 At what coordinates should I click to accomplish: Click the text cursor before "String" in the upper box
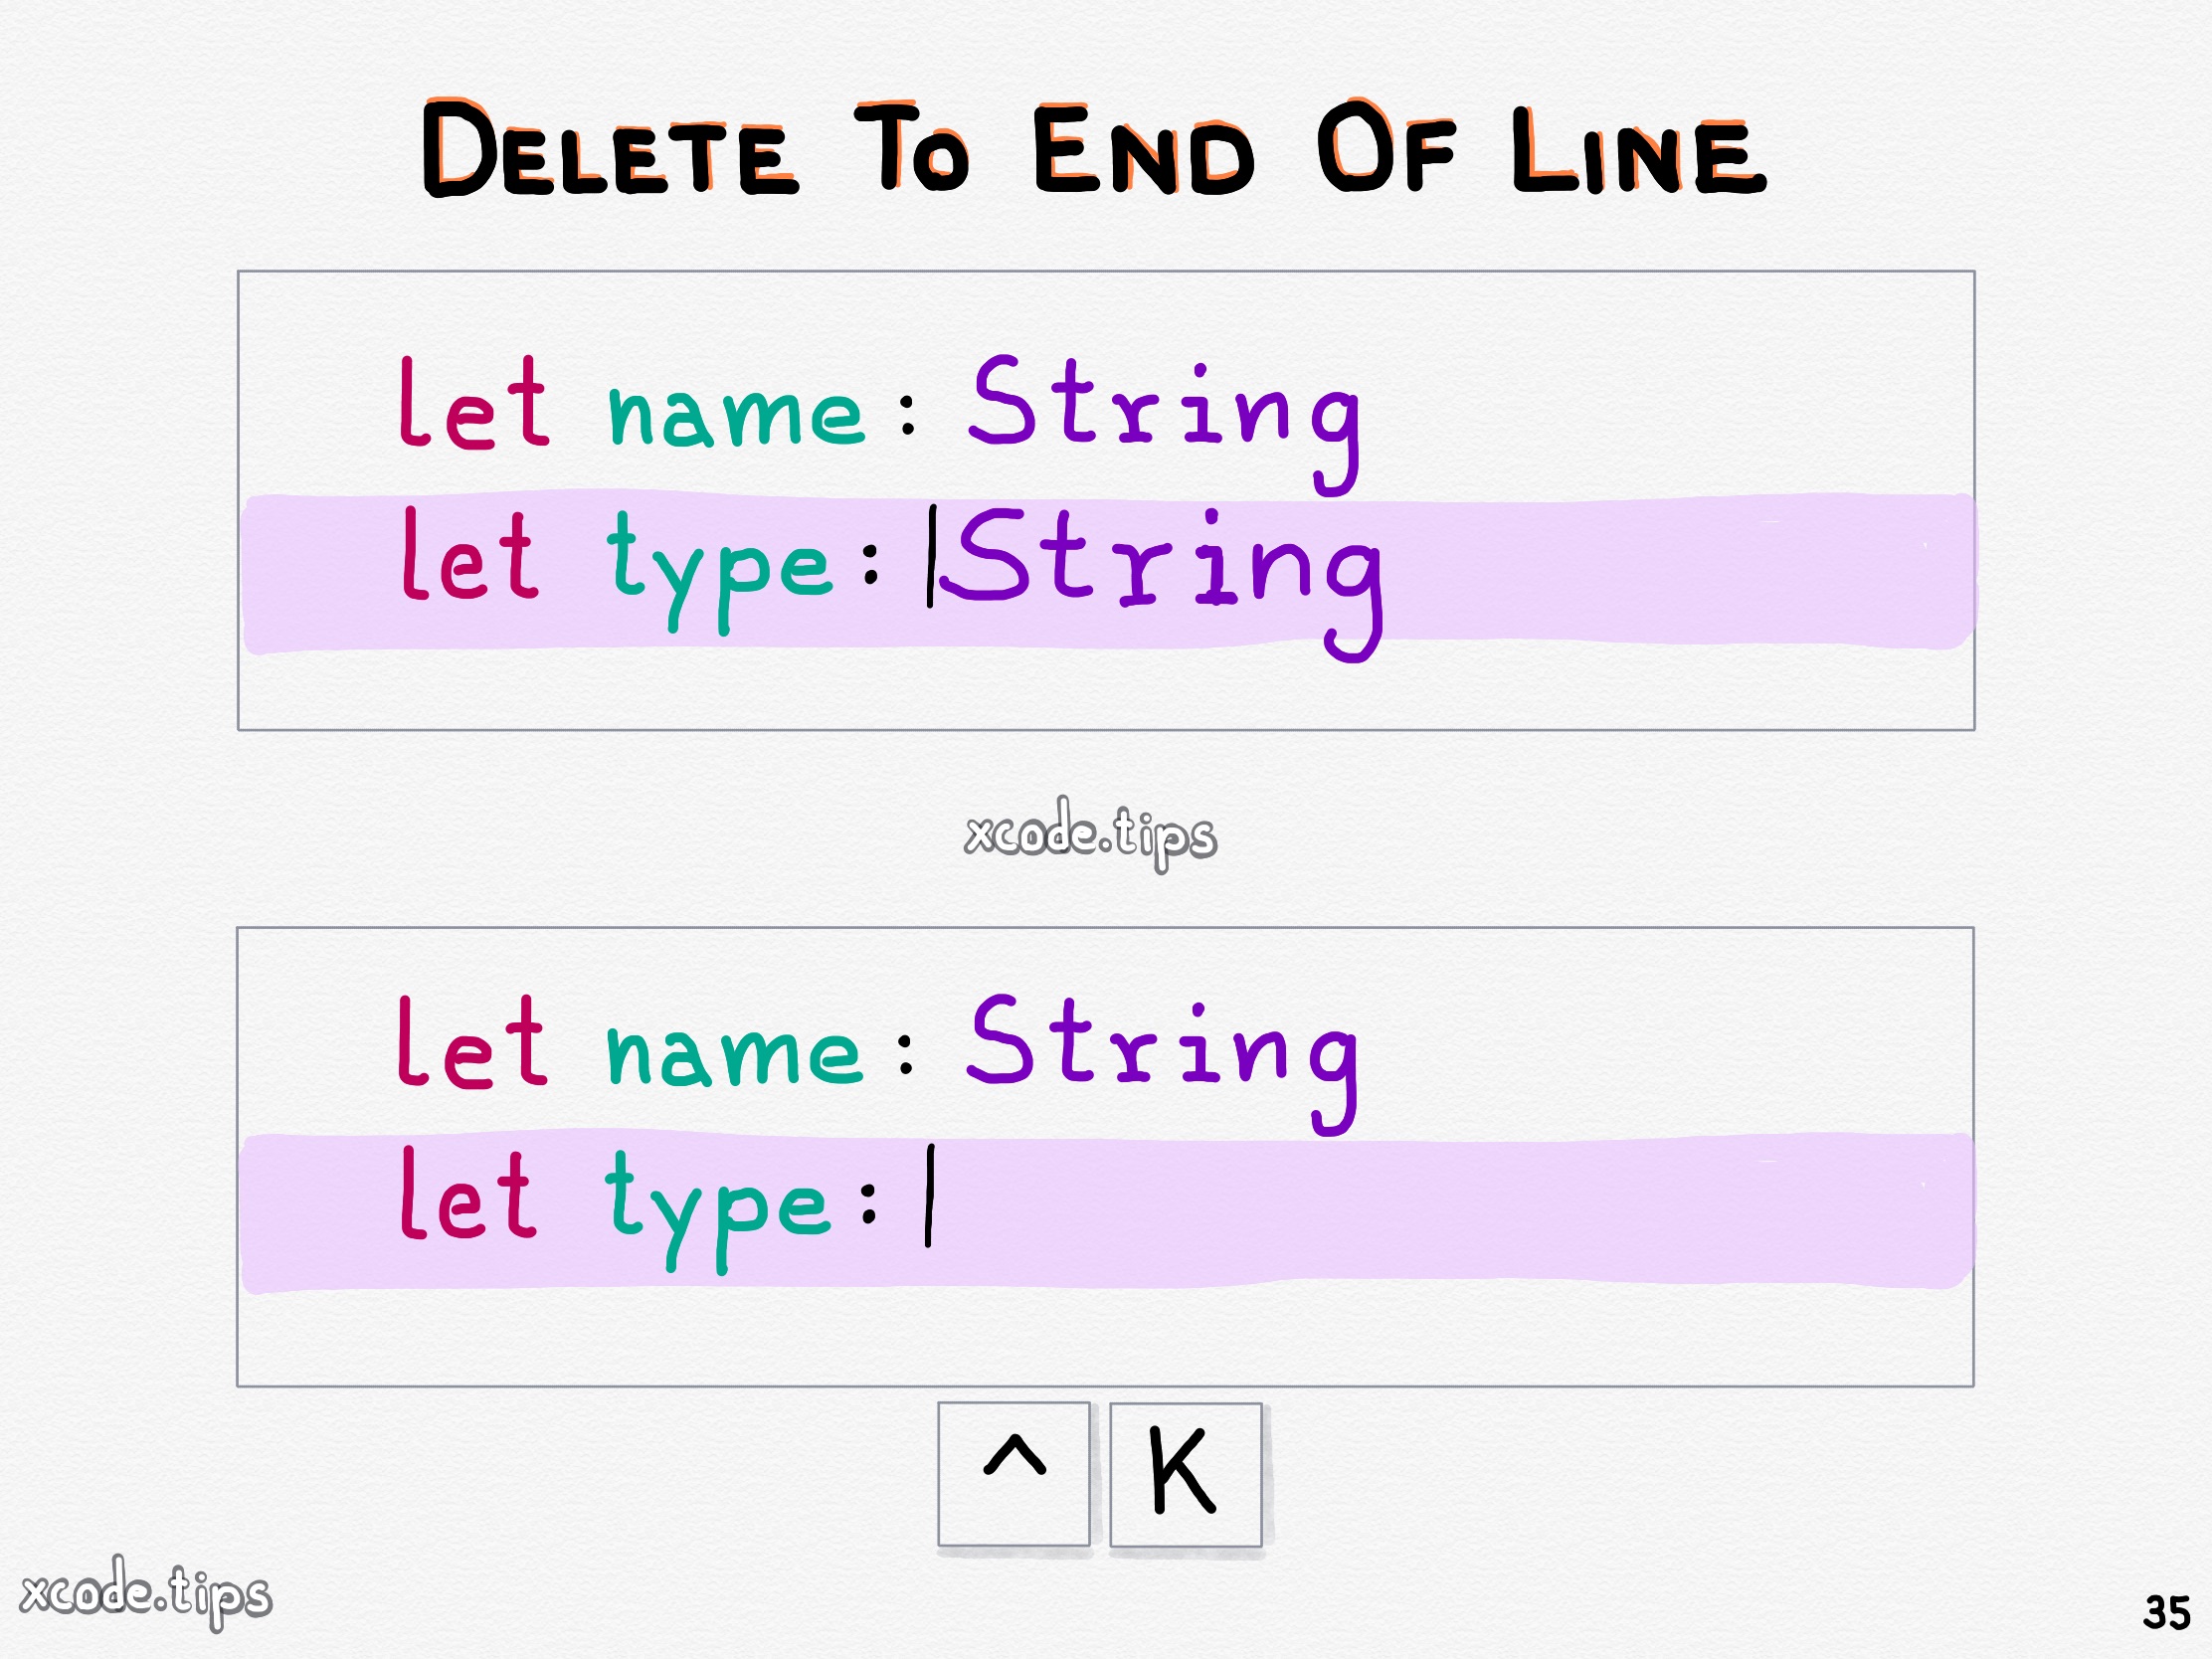coord(931,556)
